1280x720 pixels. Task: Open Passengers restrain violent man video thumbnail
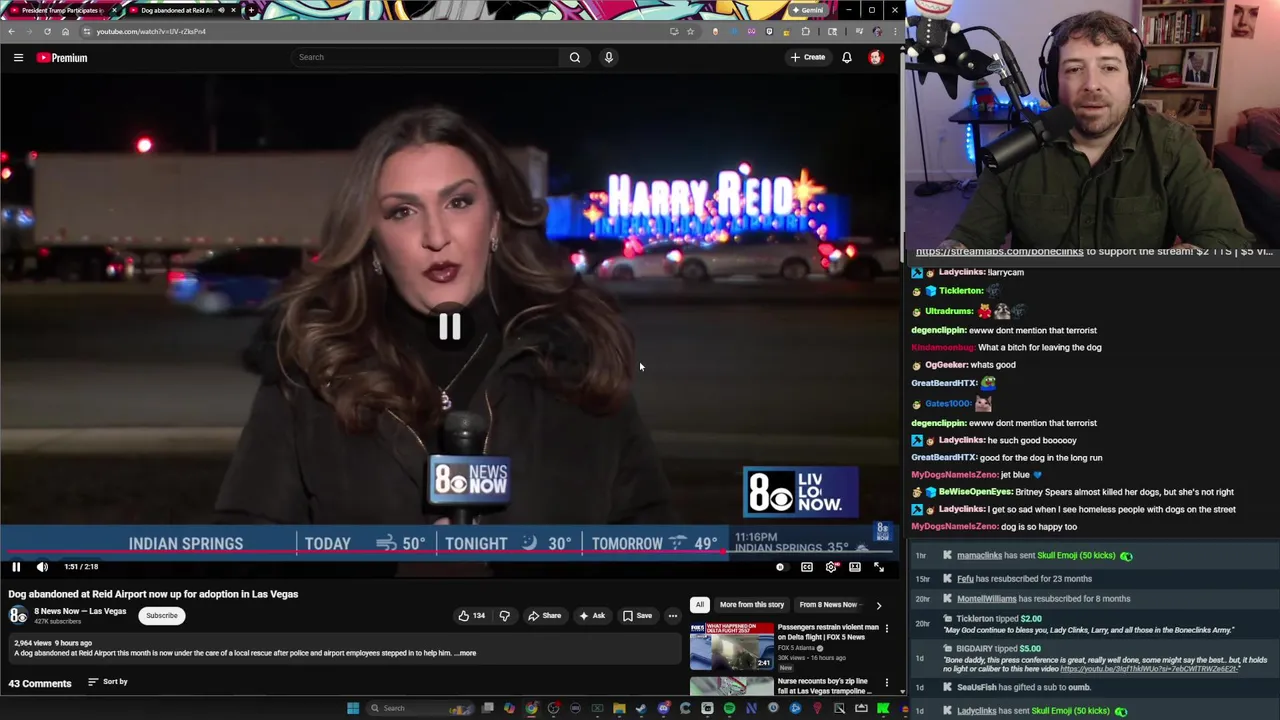tap(732, 646)
